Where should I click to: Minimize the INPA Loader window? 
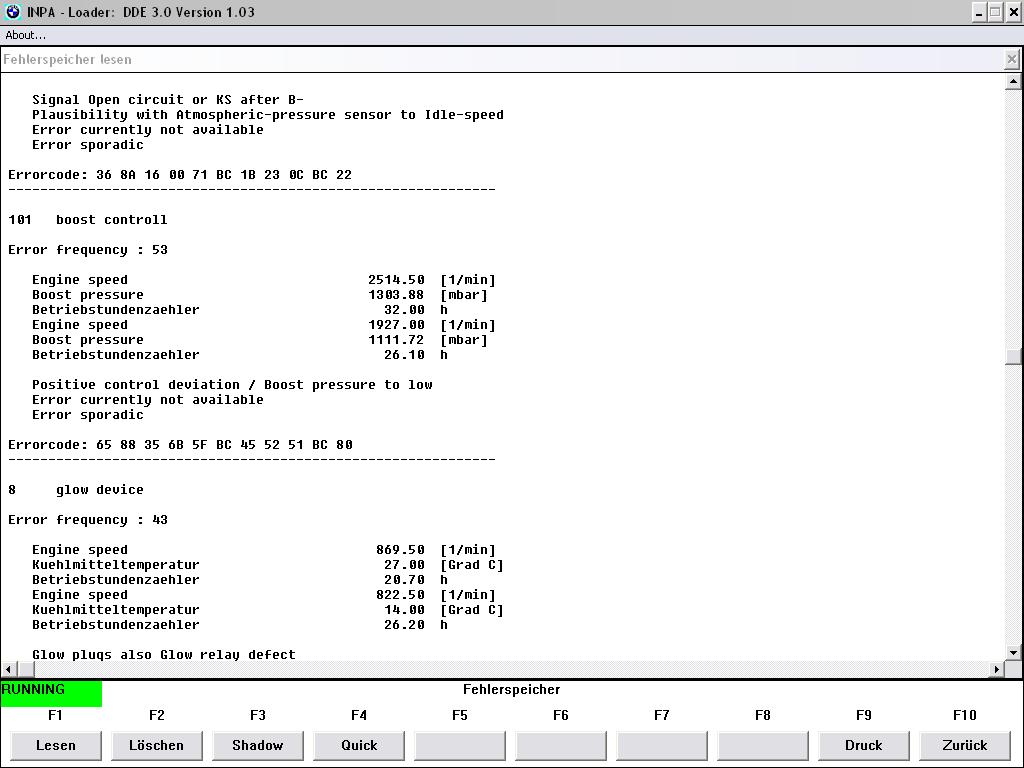(978, 12)
